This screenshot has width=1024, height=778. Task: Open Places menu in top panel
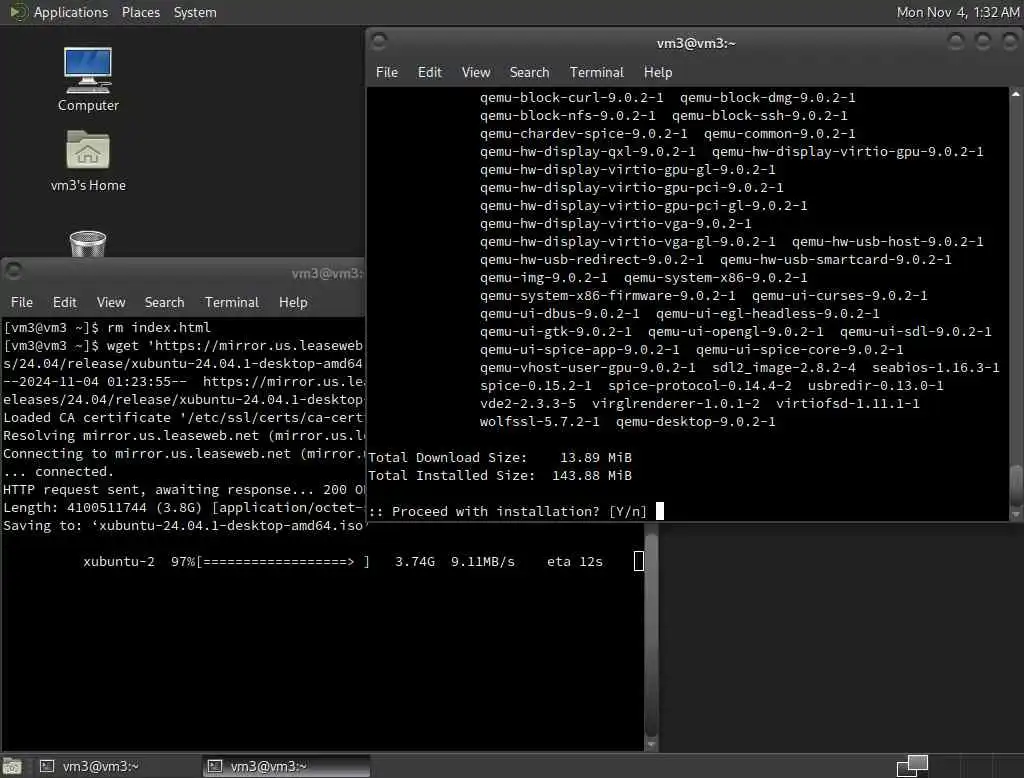140,12
